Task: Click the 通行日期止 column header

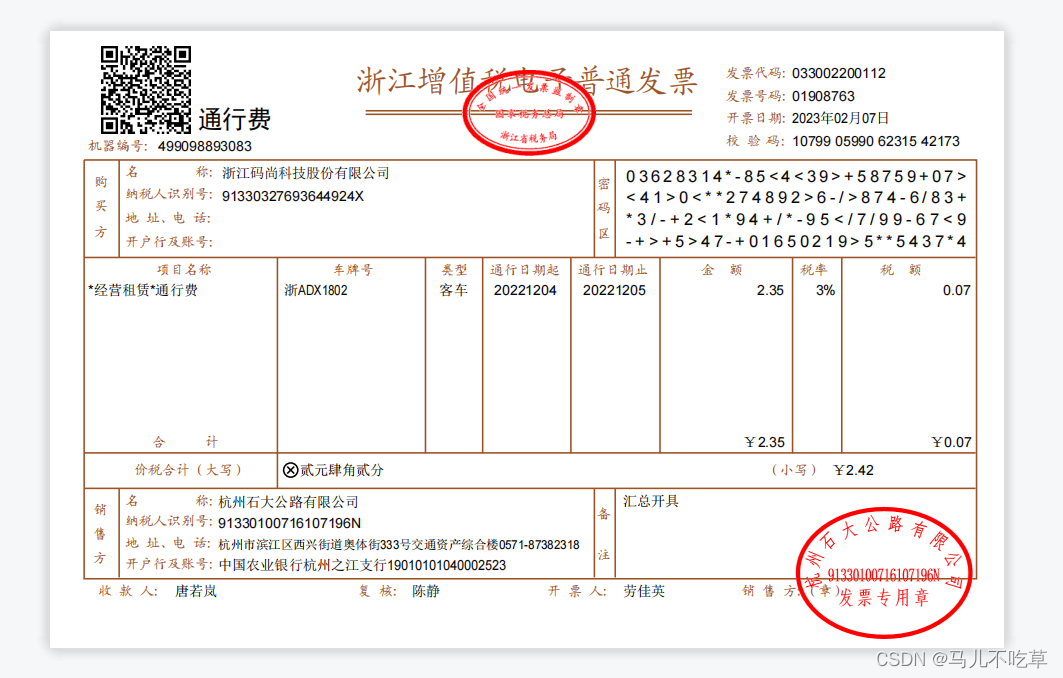Action: tap(613, 270)
